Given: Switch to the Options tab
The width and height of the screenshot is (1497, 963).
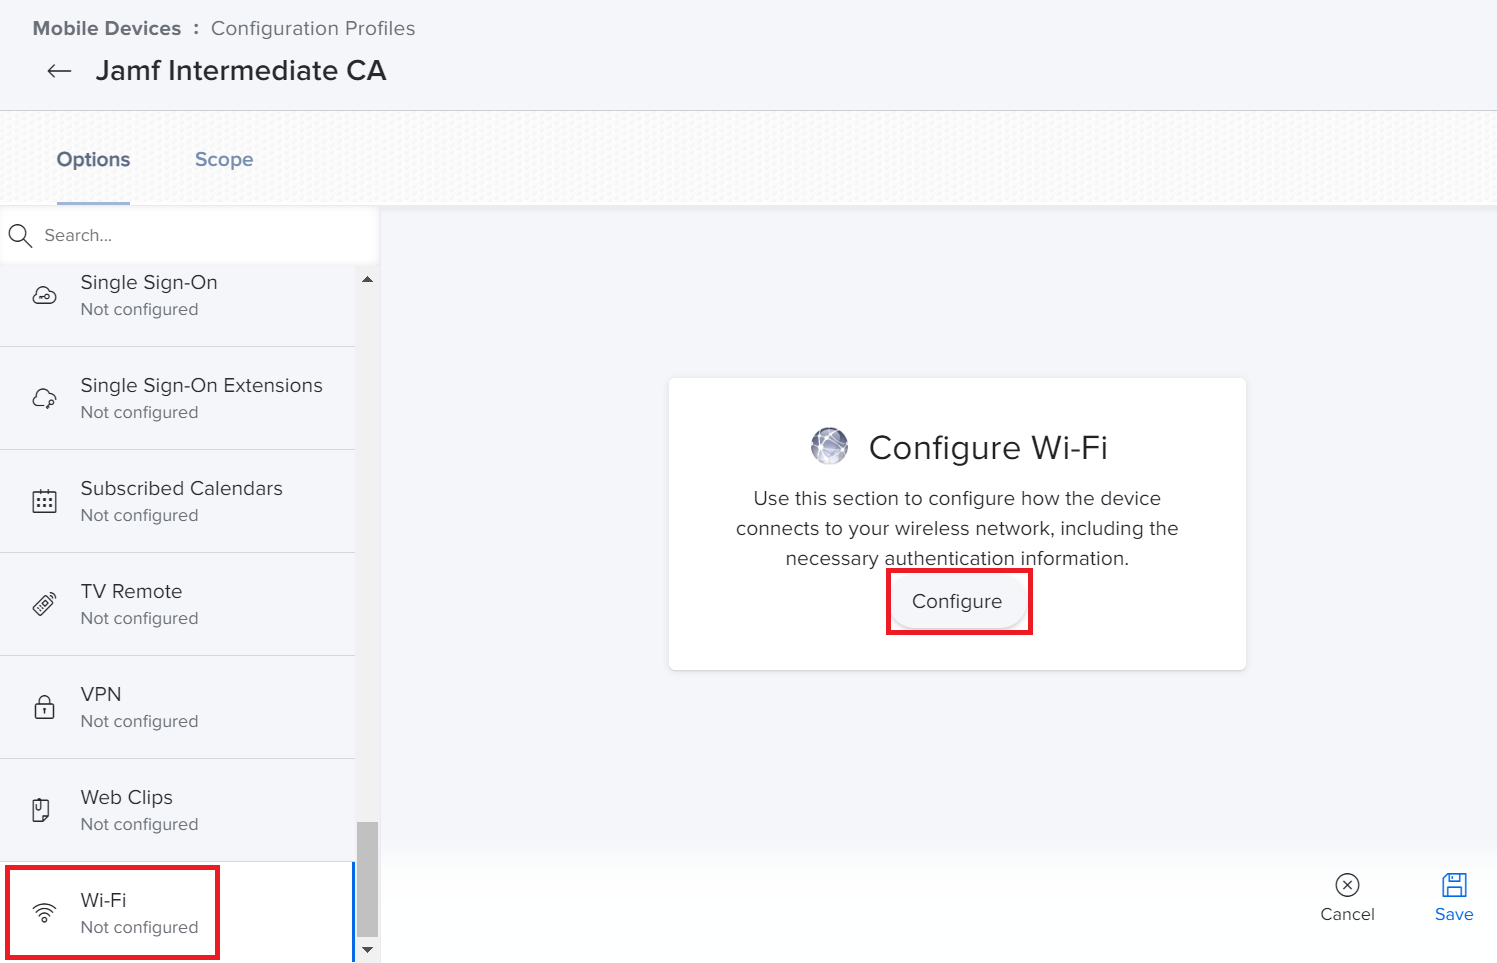Looking at the screenshot, I should coord(93,160).
